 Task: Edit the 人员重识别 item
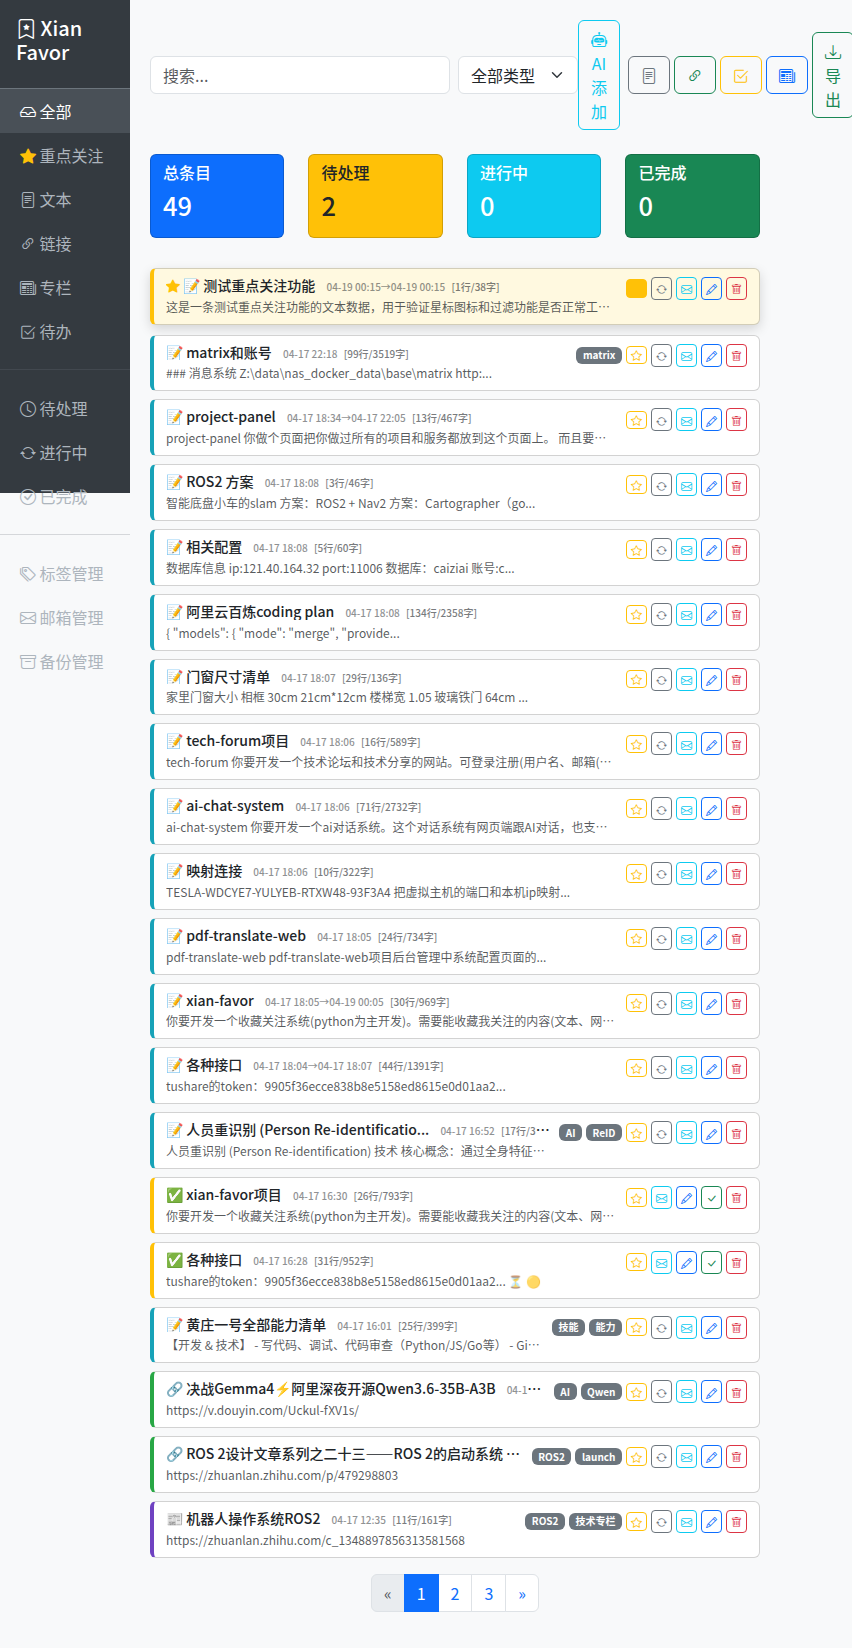(711, 1133)
